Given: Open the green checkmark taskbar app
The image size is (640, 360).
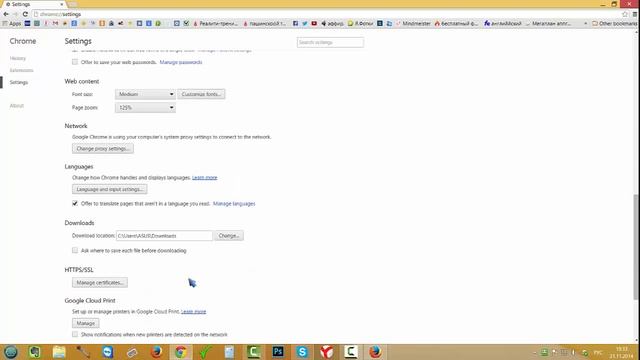Looking at the screenshot, I should tap(205, 352).
